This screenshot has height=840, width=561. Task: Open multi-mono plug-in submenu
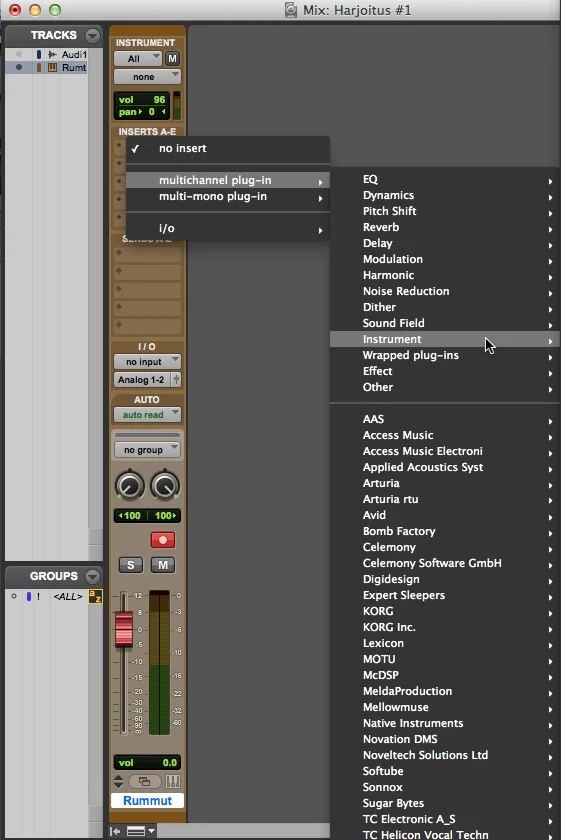click(x=228, y=197)
